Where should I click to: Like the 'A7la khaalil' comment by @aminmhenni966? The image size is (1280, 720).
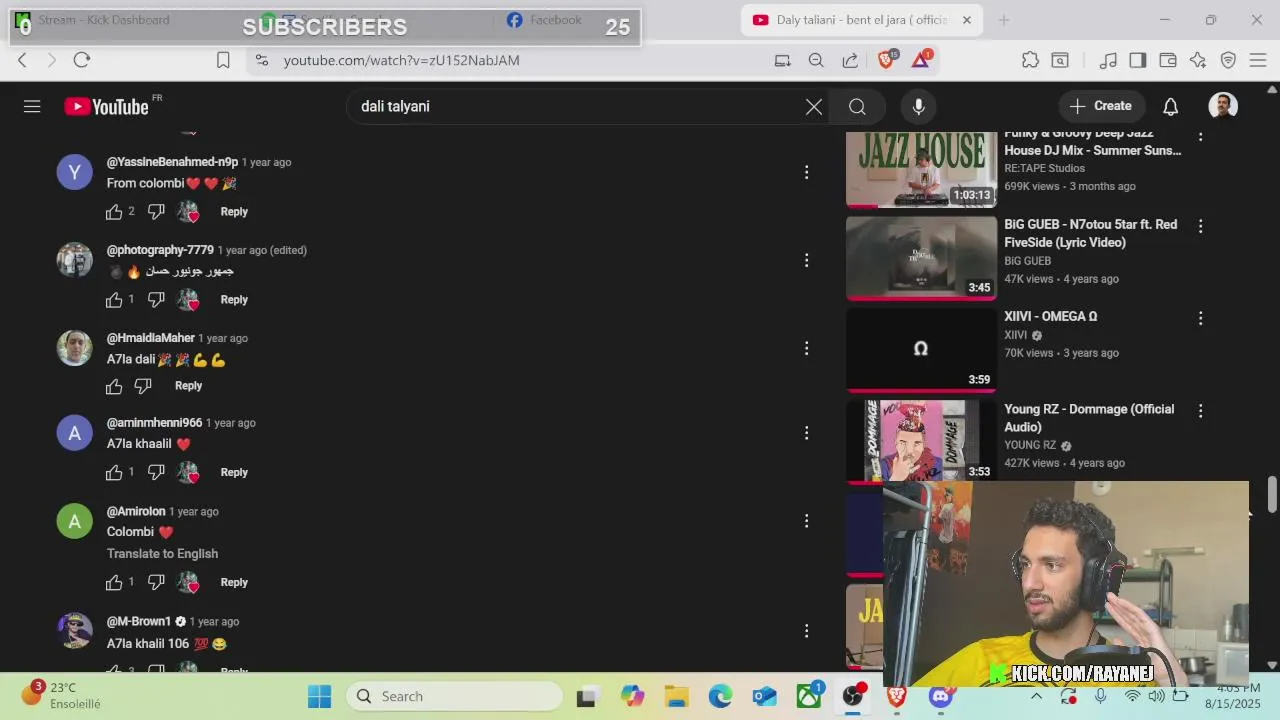point(114,472)
